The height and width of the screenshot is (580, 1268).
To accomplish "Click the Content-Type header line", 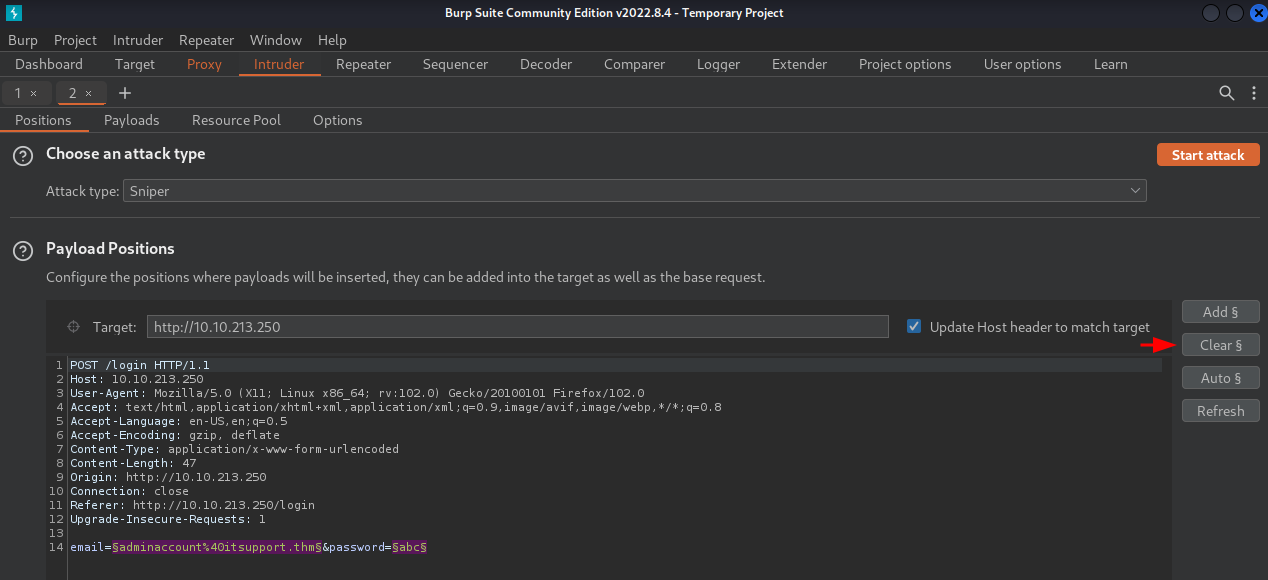I will pos(234,449).
